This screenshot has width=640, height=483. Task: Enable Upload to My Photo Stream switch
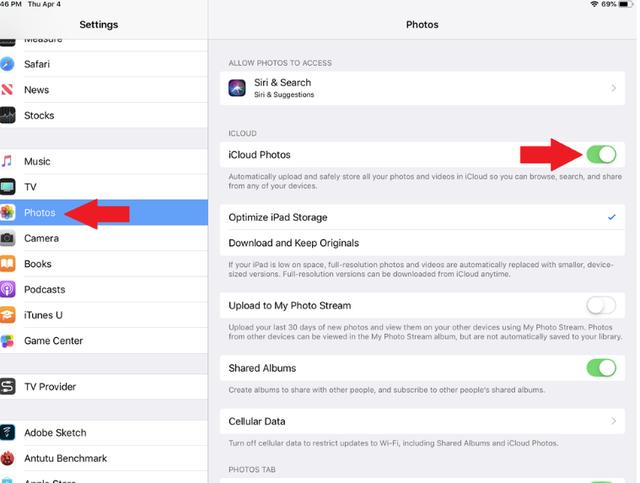[x=601, y=305]
